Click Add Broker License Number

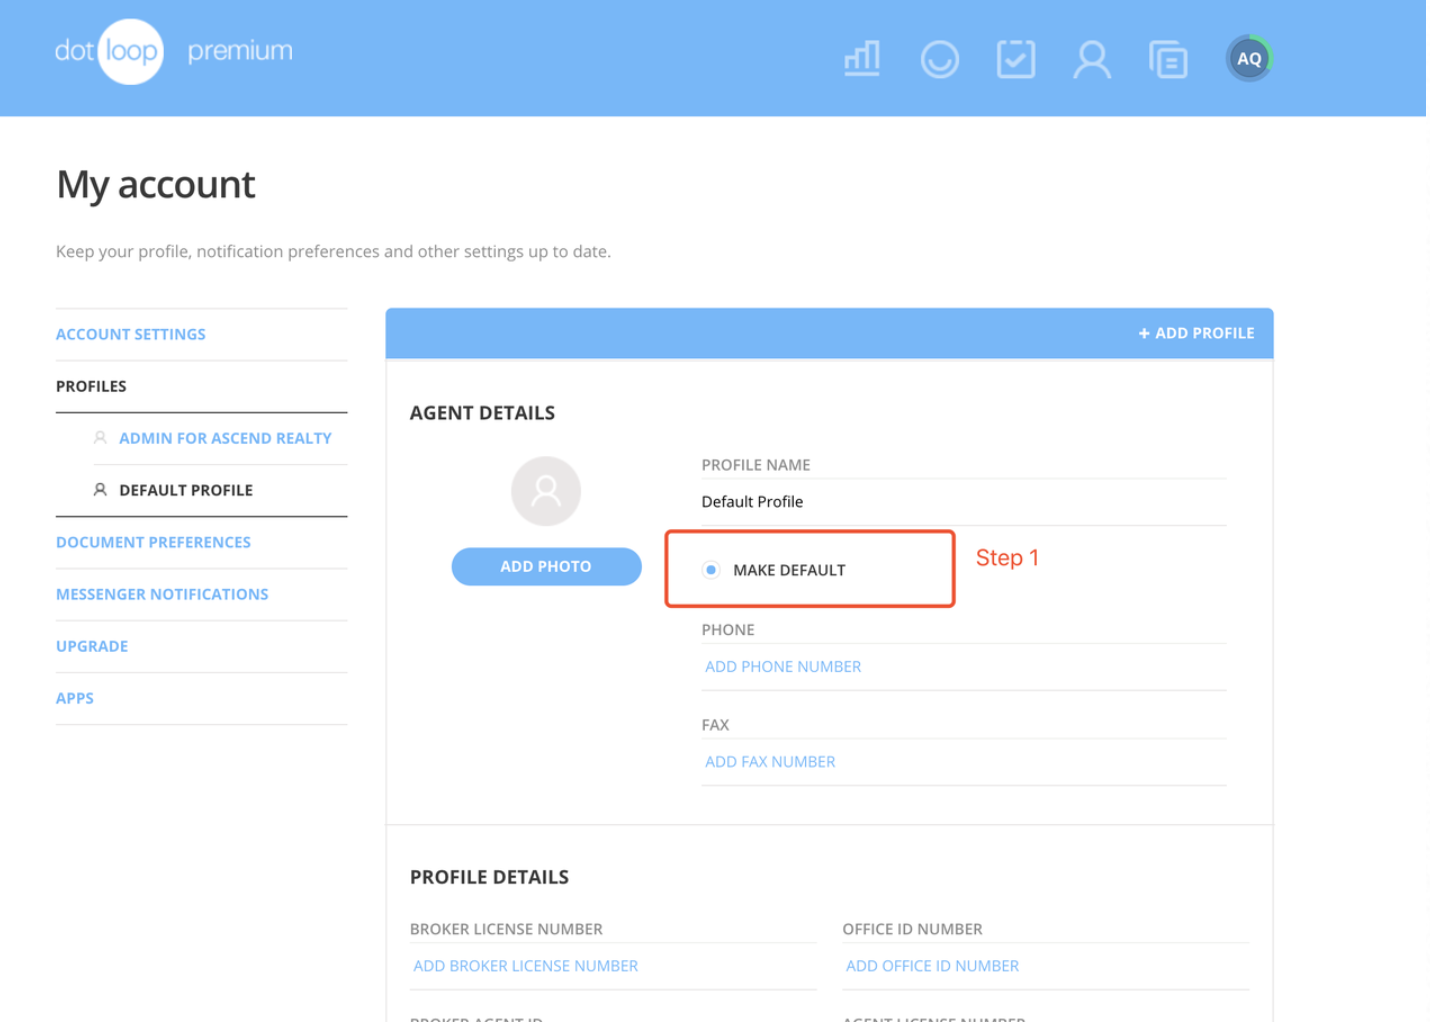pyautogui.click(x=525, y=966)
